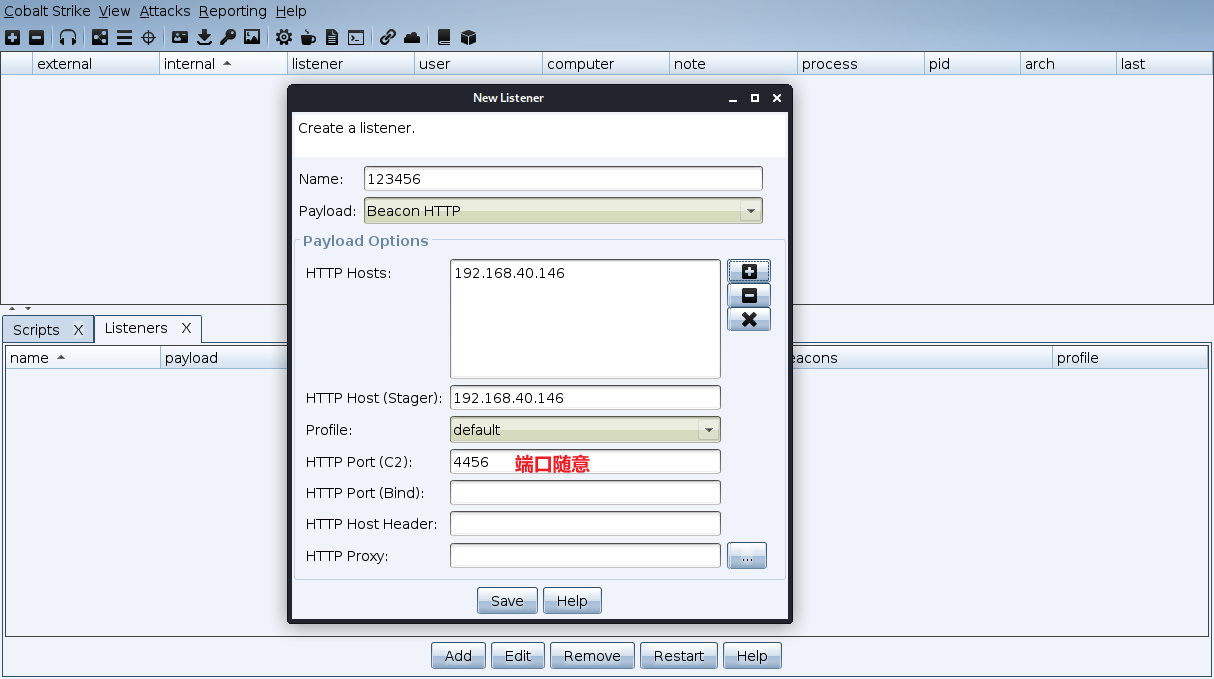Sort listeners by payload column header

224,358
